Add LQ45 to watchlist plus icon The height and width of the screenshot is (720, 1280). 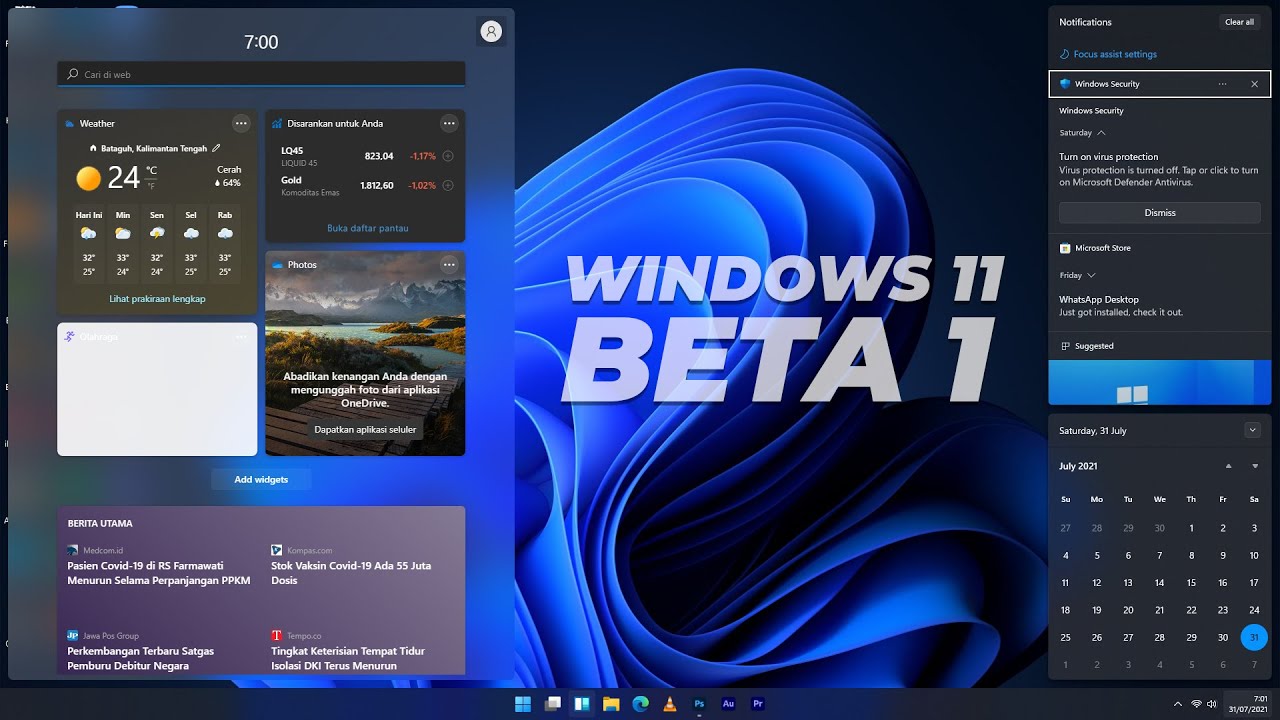pyautogui.click(x=447, y=156)
